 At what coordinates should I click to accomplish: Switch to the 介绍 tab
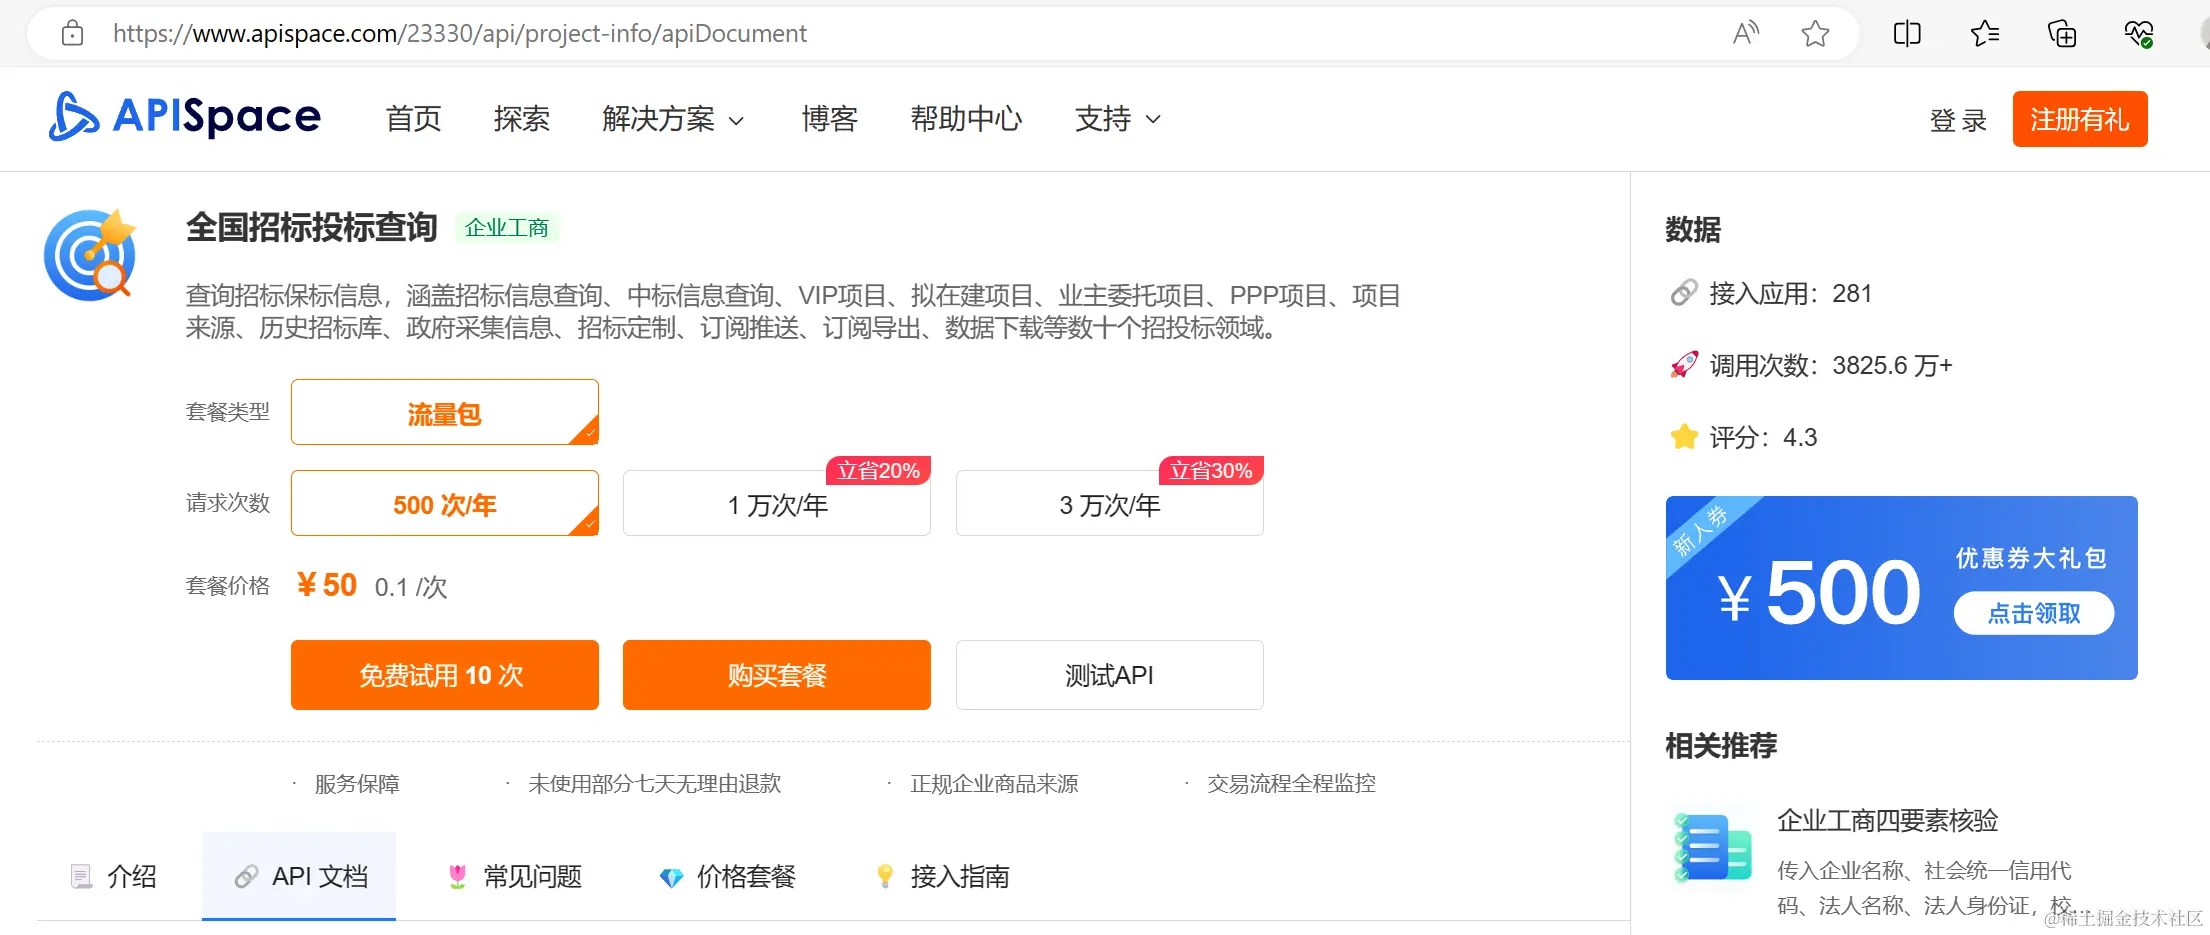114,877
